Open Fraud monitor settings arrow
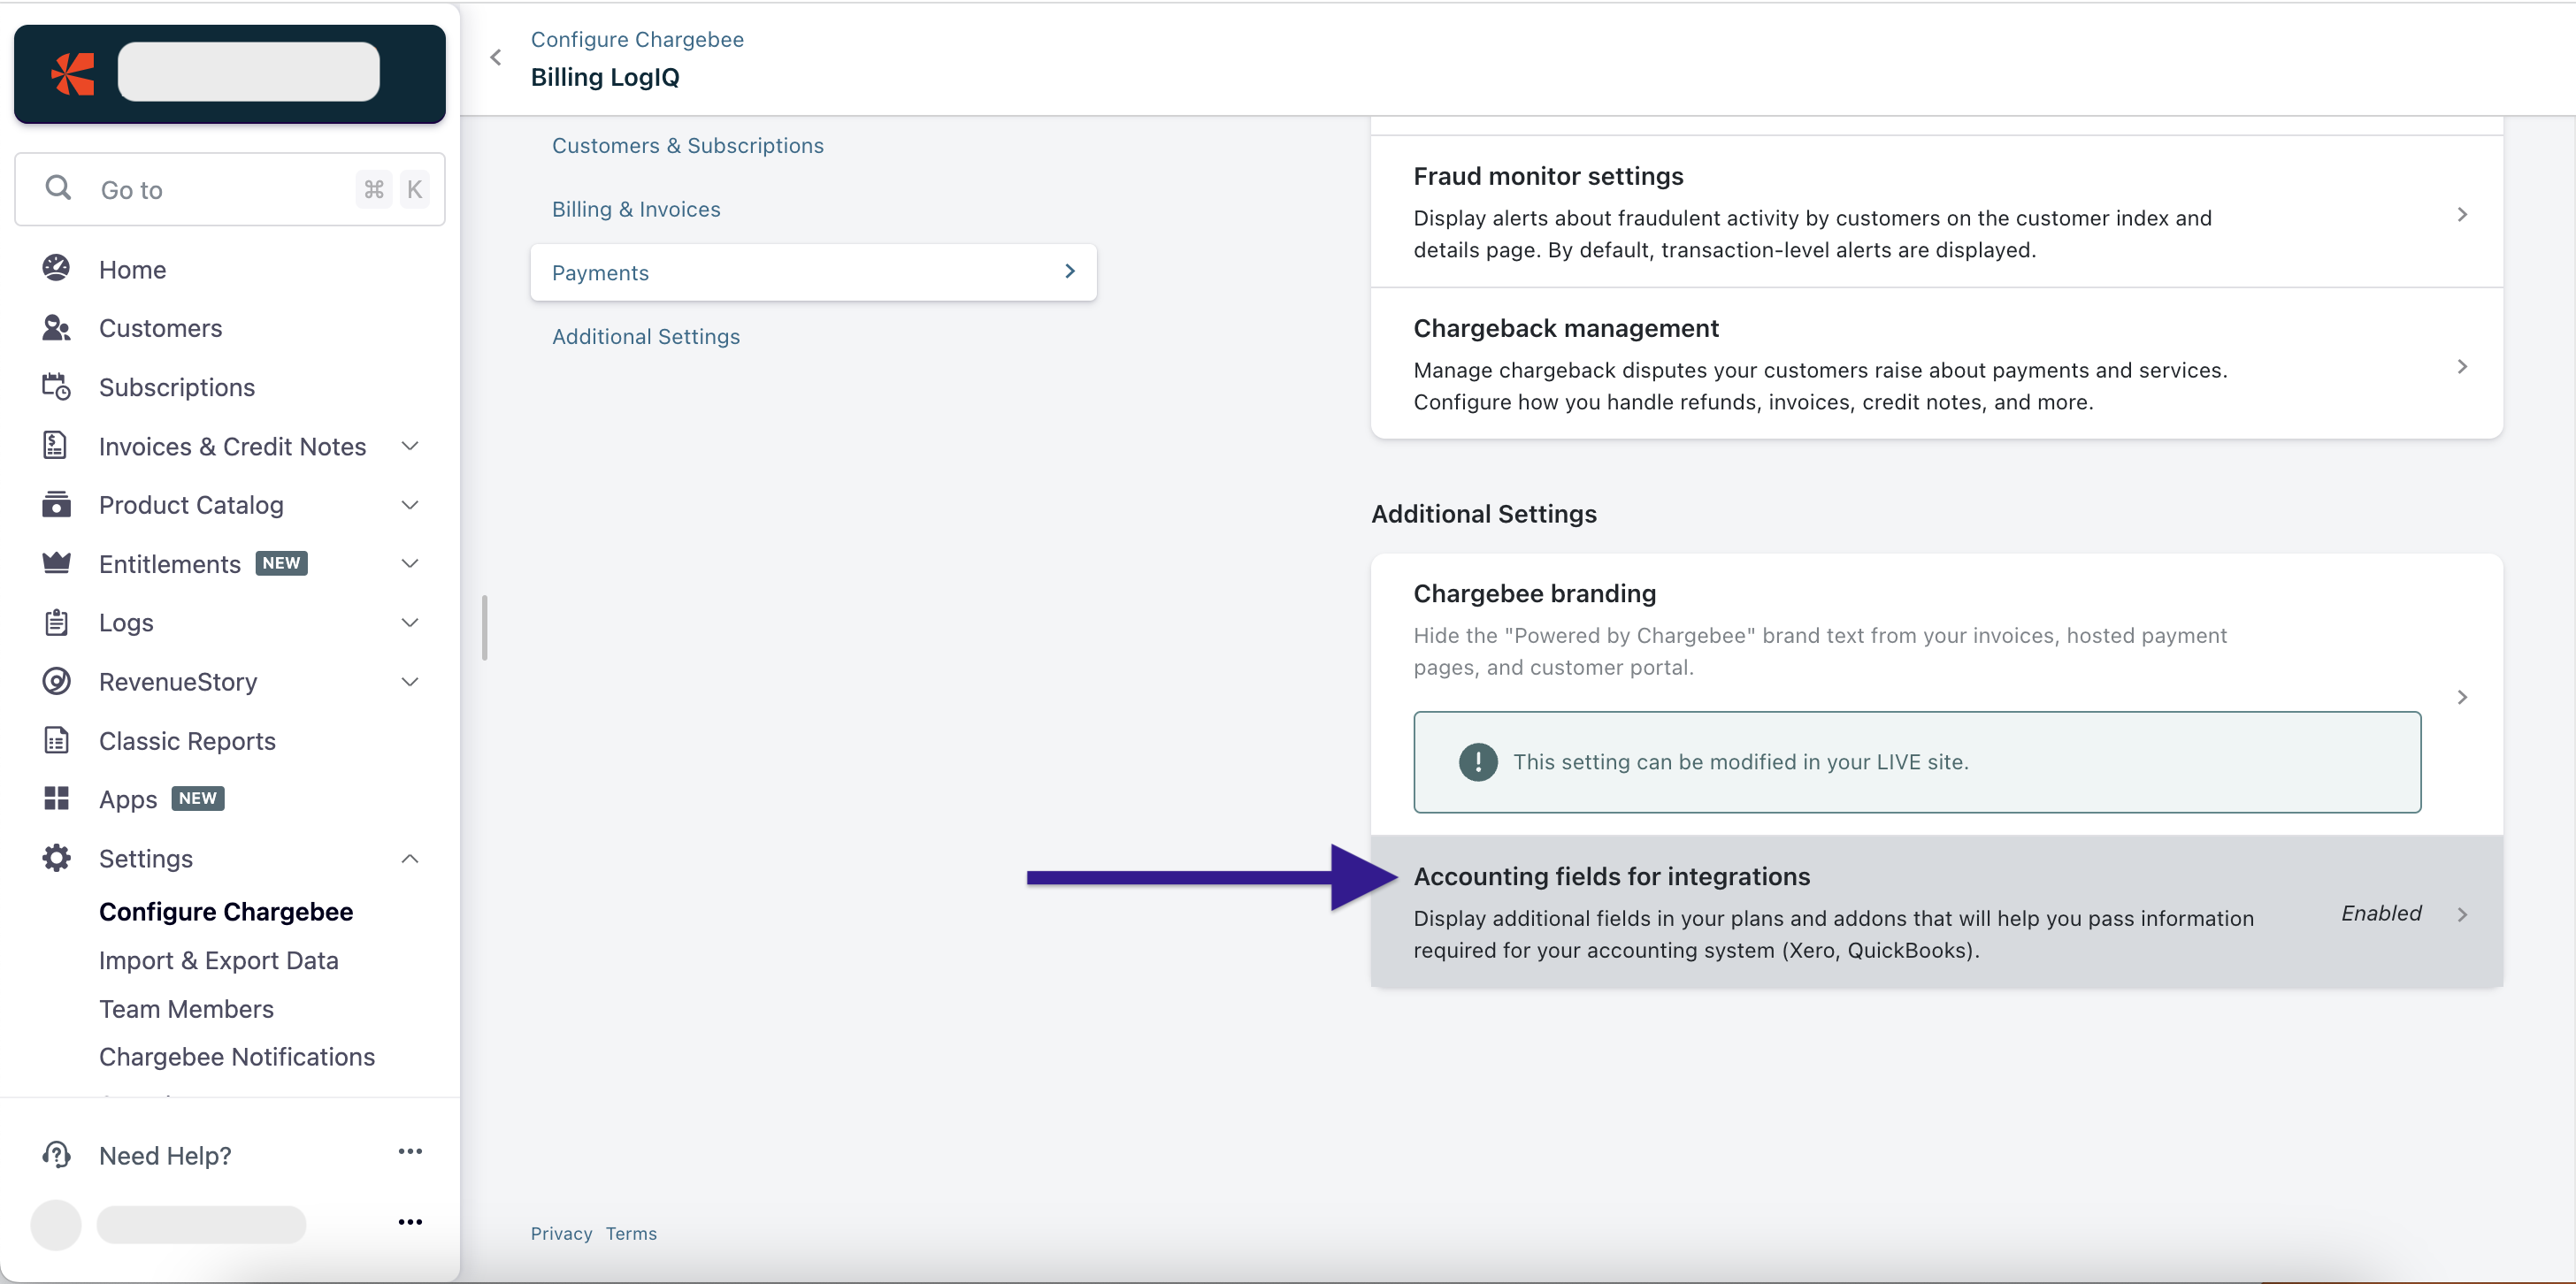The width and height of the screenshot is (2576, 1284). point(2462,214)
